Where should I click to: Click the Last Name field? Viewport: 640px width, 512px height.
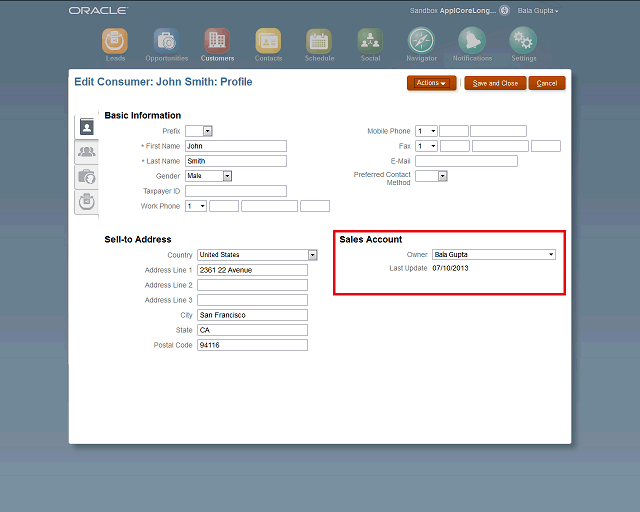(x=236, y=161)
